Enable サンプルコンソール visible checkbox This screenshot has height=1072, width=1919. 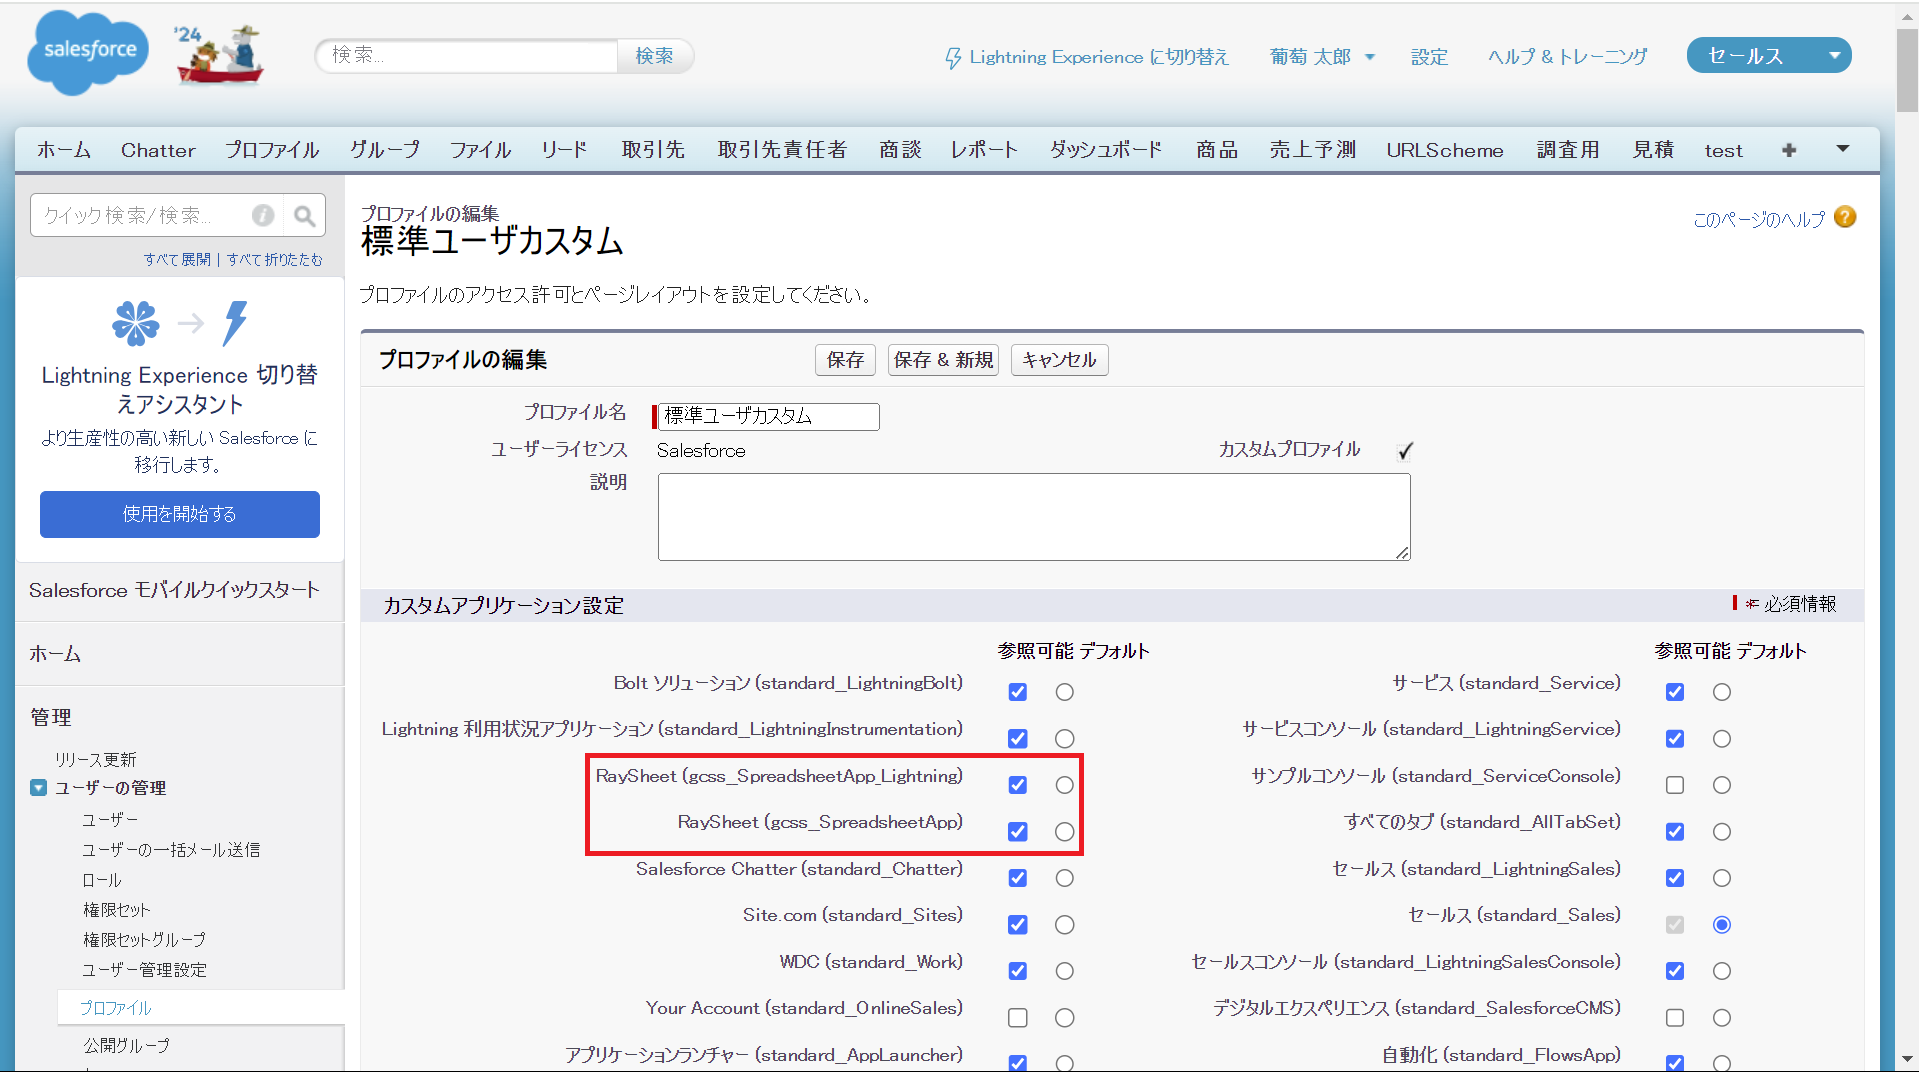click(1675, 785)
